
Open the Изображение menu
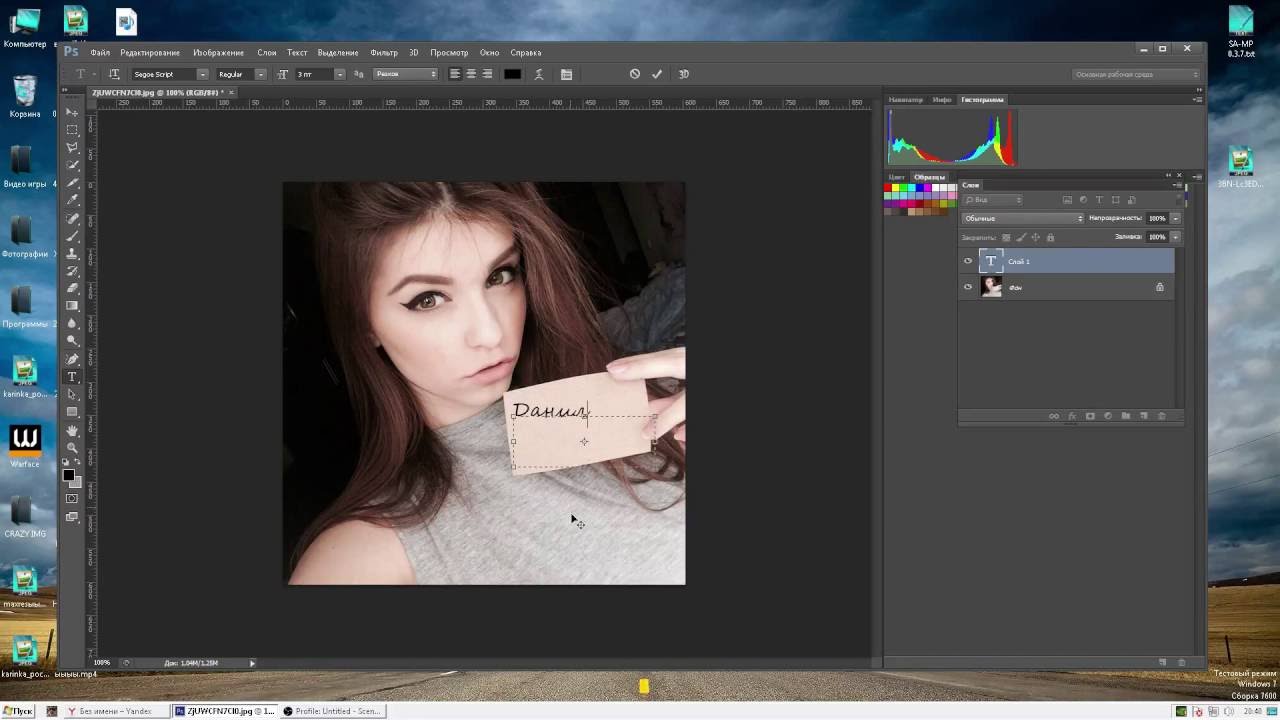click(x=218, y=52)
